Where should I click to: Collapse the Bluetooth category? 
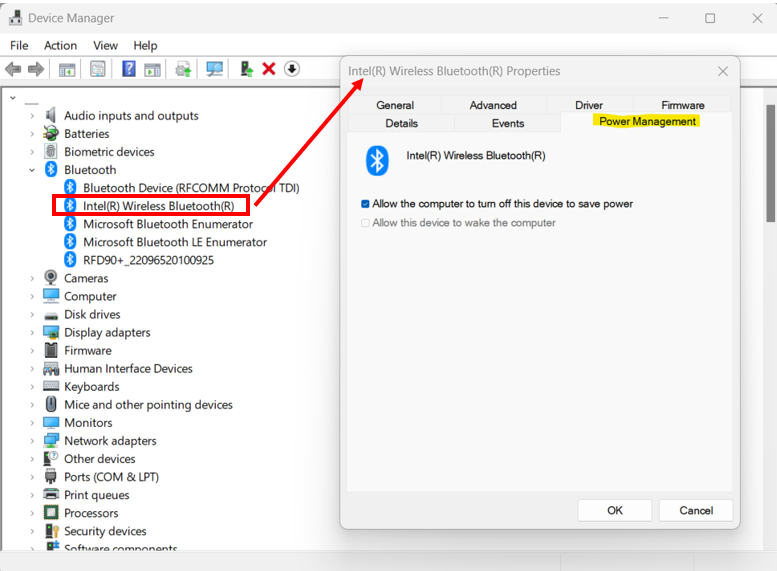click(32, 170)
